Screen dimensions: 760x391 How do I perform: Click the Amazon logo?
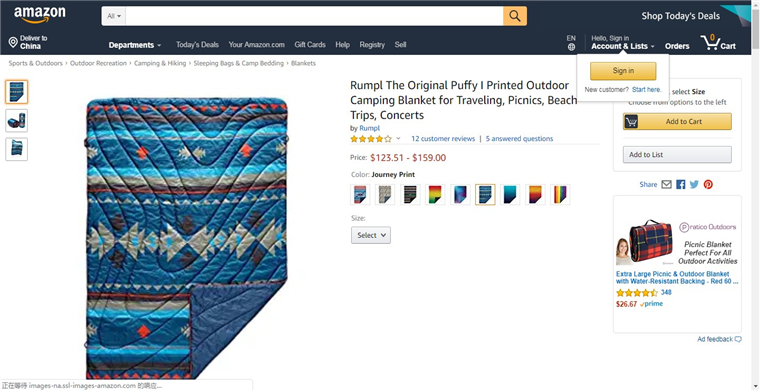click(x=39, y=15)
